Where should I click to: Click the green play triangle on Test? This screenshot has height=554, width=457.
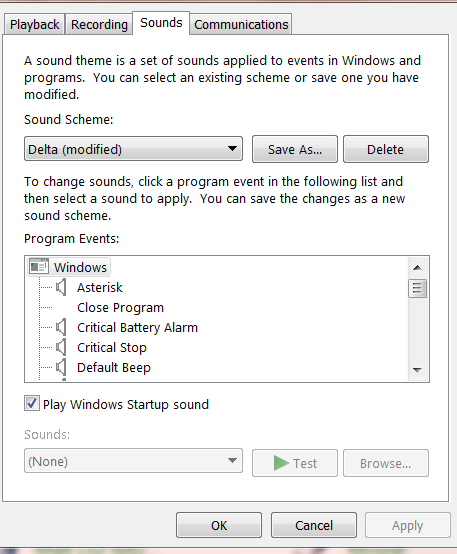click(x=281, y=463)
